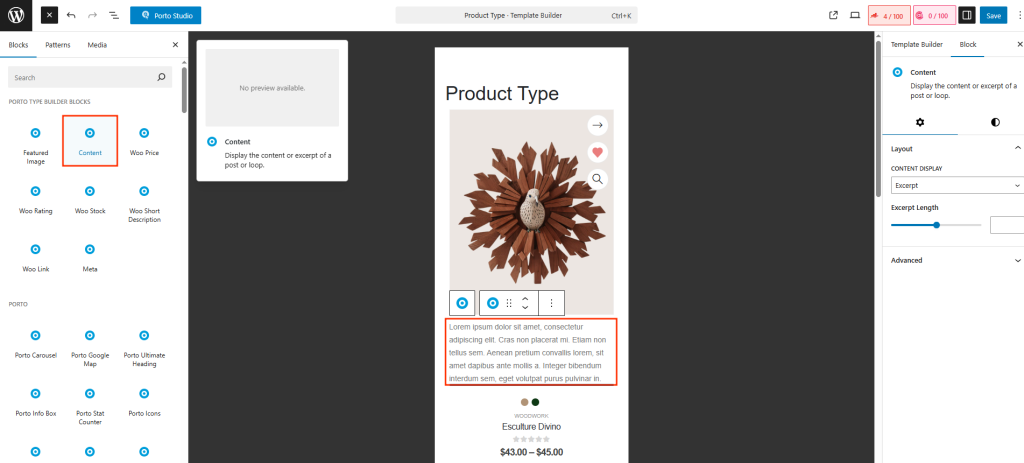Open Document Overview list view icon
The width and height of the screenshot is (1024, 463).
coord(113,16)
